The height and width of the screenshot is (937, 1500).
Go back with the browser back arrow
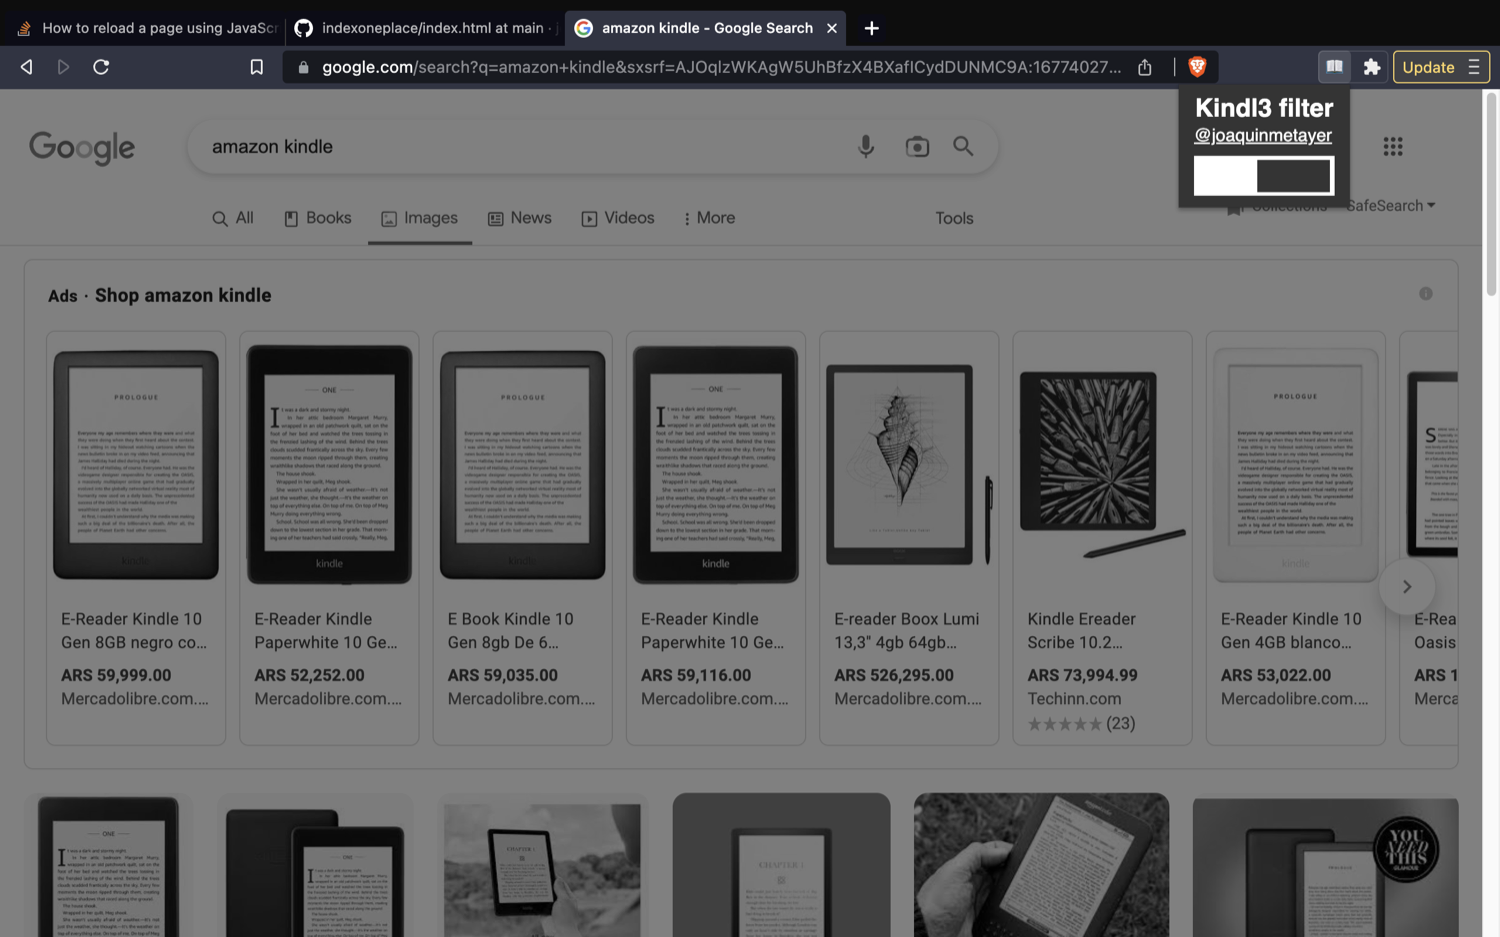[27, 67]
